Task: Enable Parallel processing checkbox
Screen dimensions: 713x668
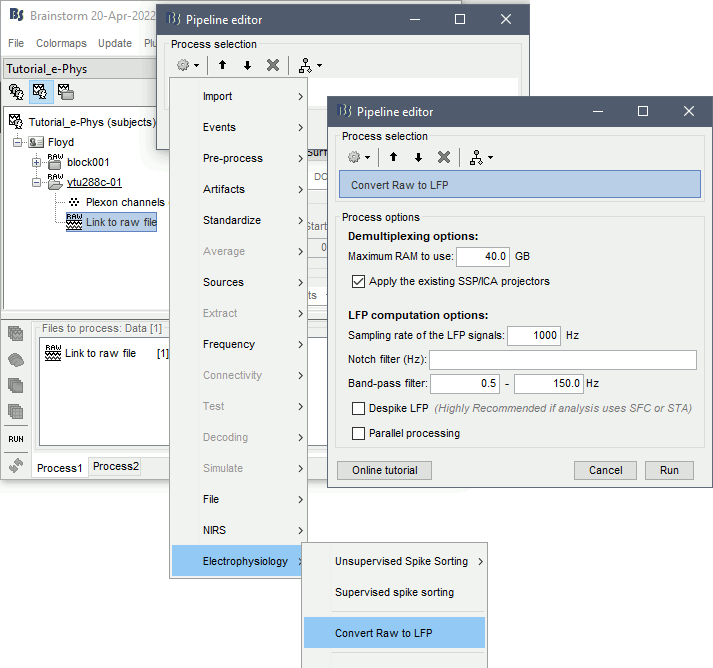Action: pos(359,433)
